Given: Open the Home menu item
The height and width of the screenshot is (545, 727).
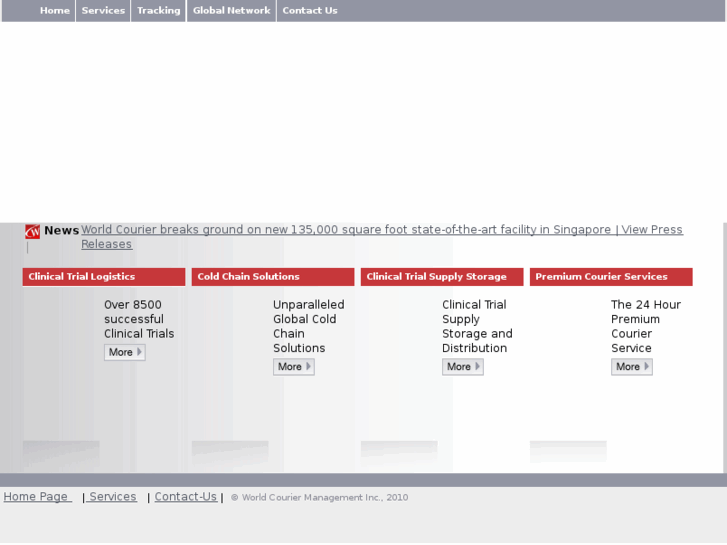Looking at the screenshot, I should pos(55,11).
